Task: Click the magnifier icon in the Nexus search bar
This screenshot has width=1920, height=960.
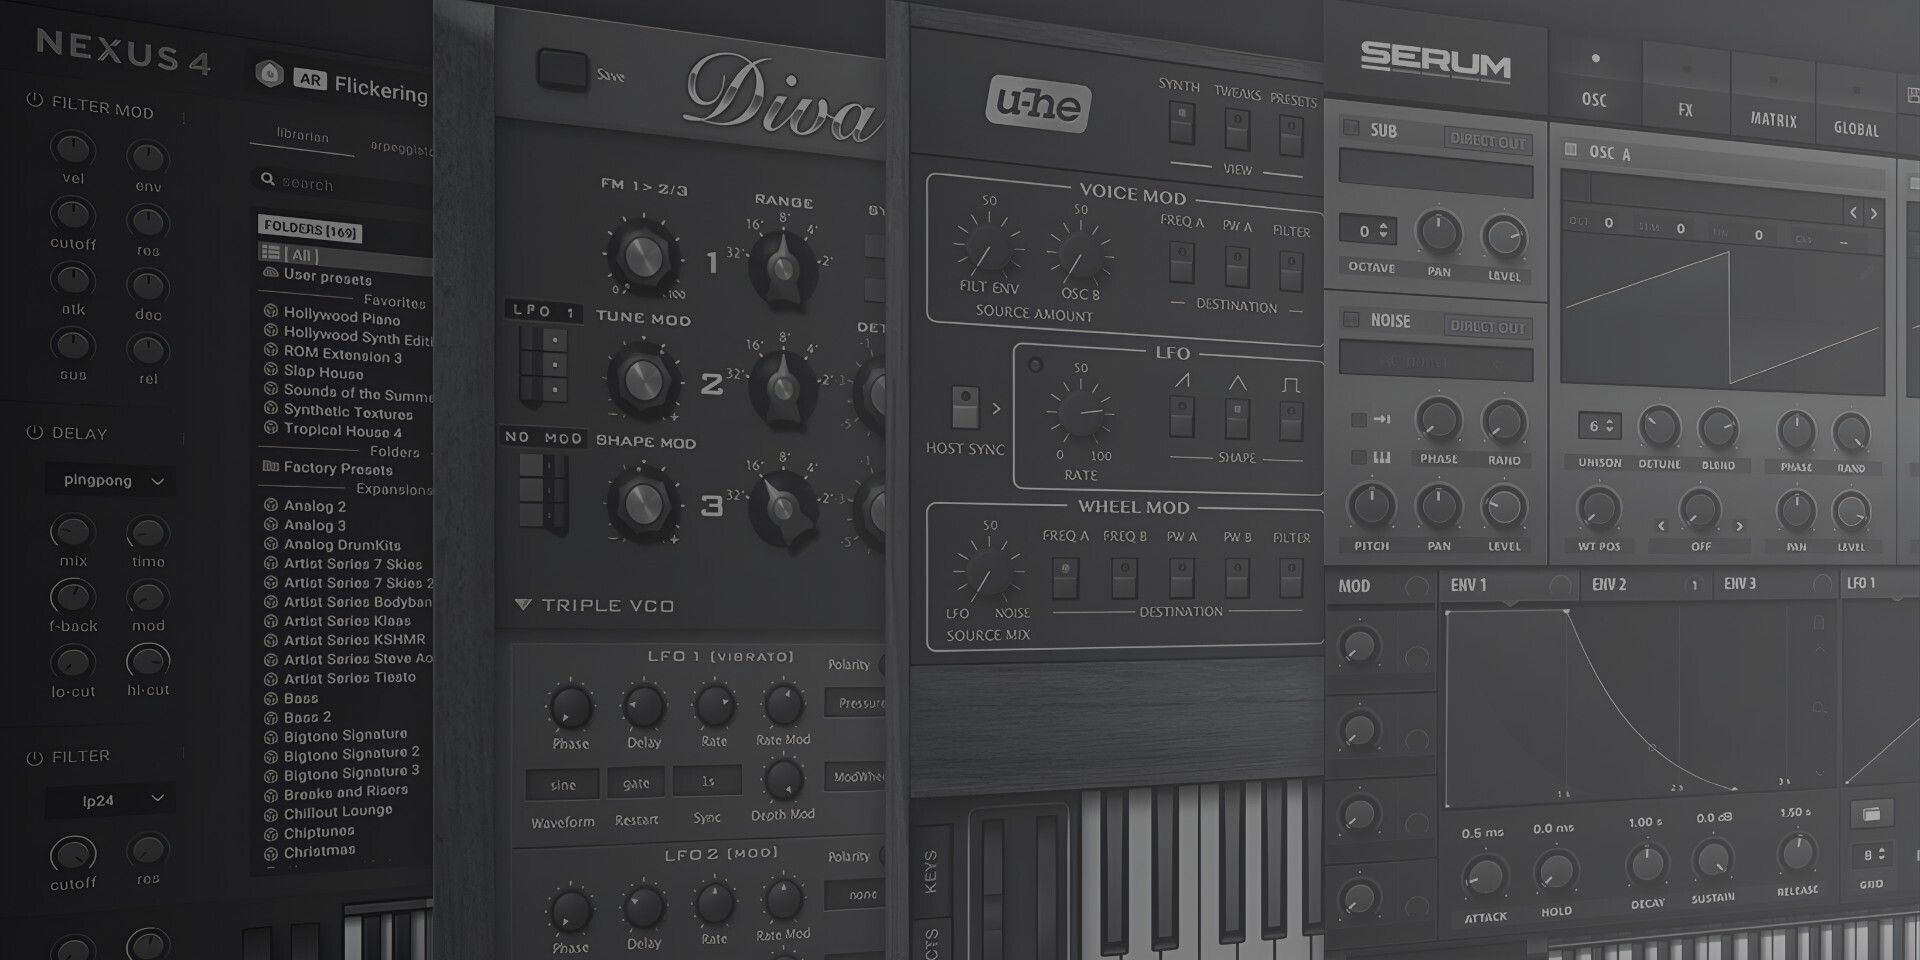Action: 267,179
